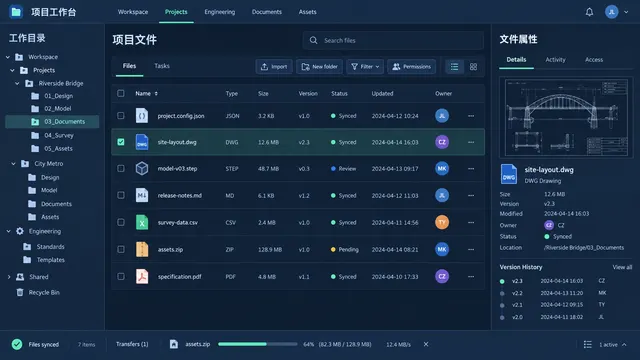Open Engineering in the top navigation

[x=220, y=12]
